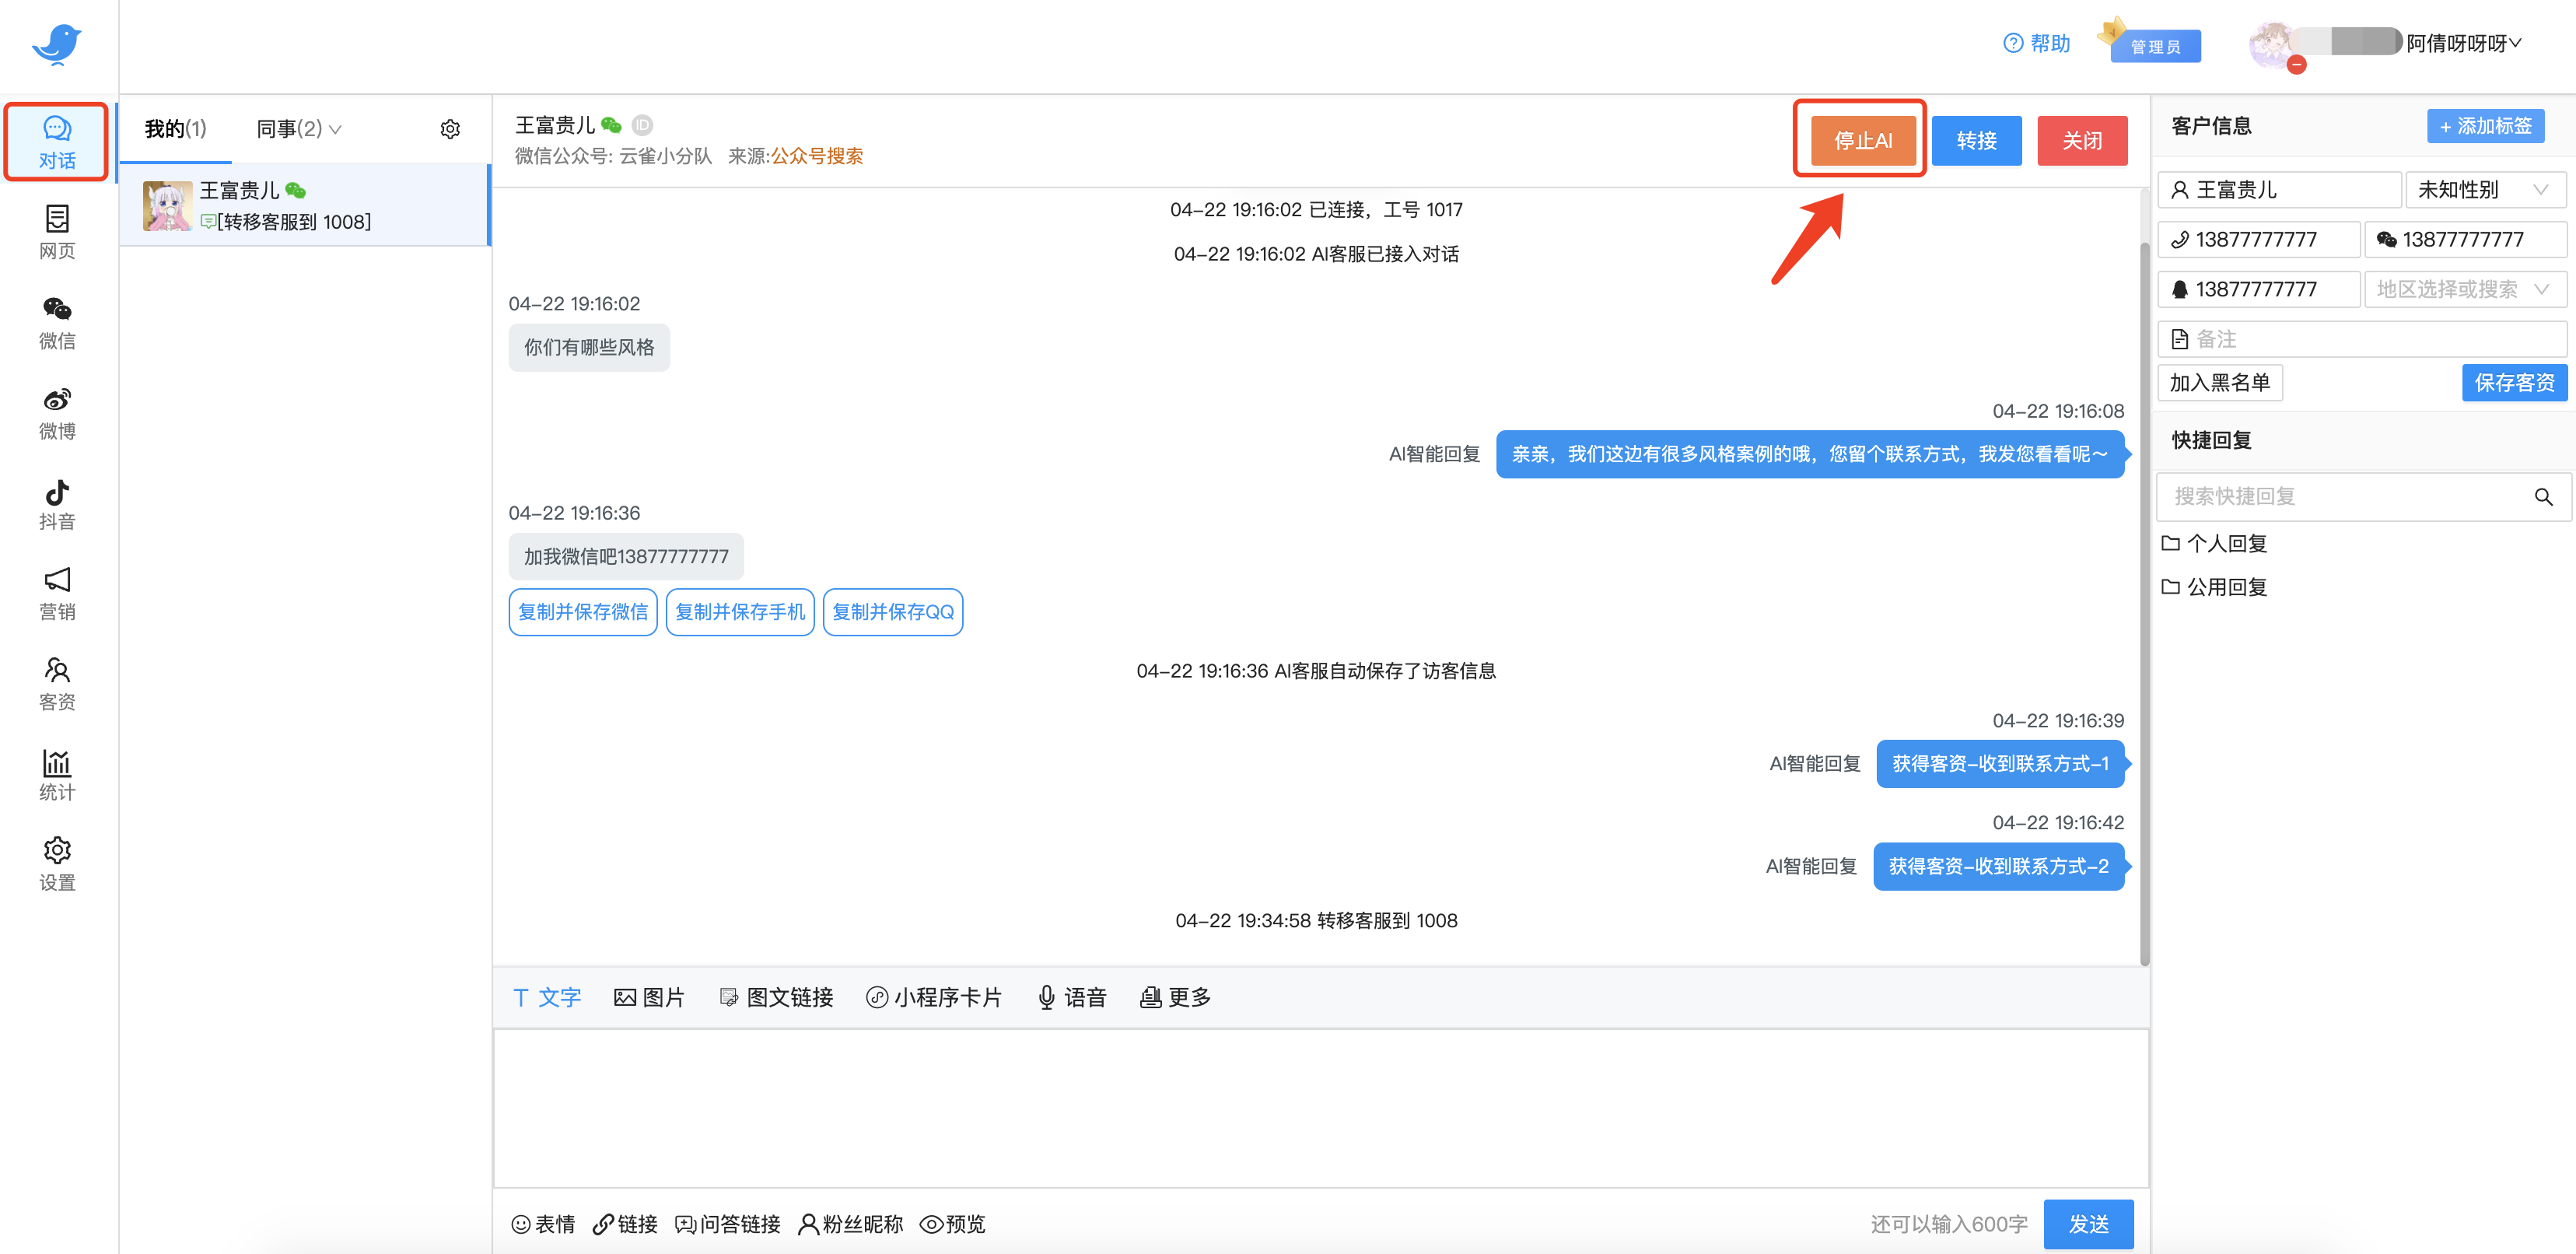Open the 设置 settings from sidebar
The height and width of the screenshot is (1254, 2576).
[56, 863]
